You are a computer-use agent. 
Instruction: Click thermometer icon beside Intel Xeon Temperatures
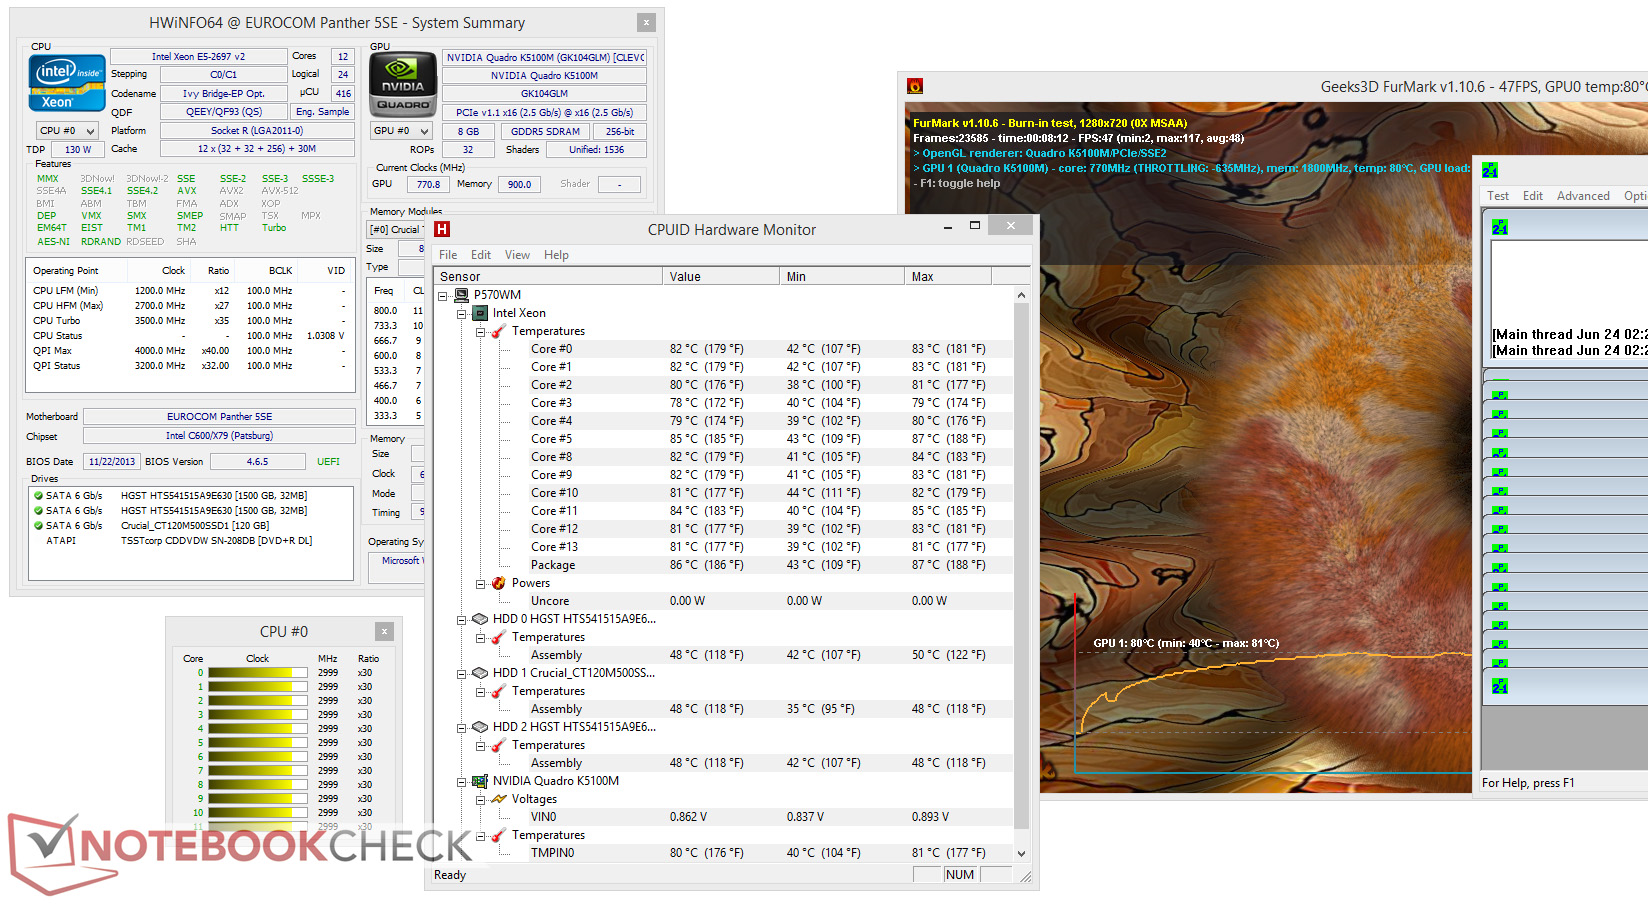pyautogui.click(x=498, y=331)
